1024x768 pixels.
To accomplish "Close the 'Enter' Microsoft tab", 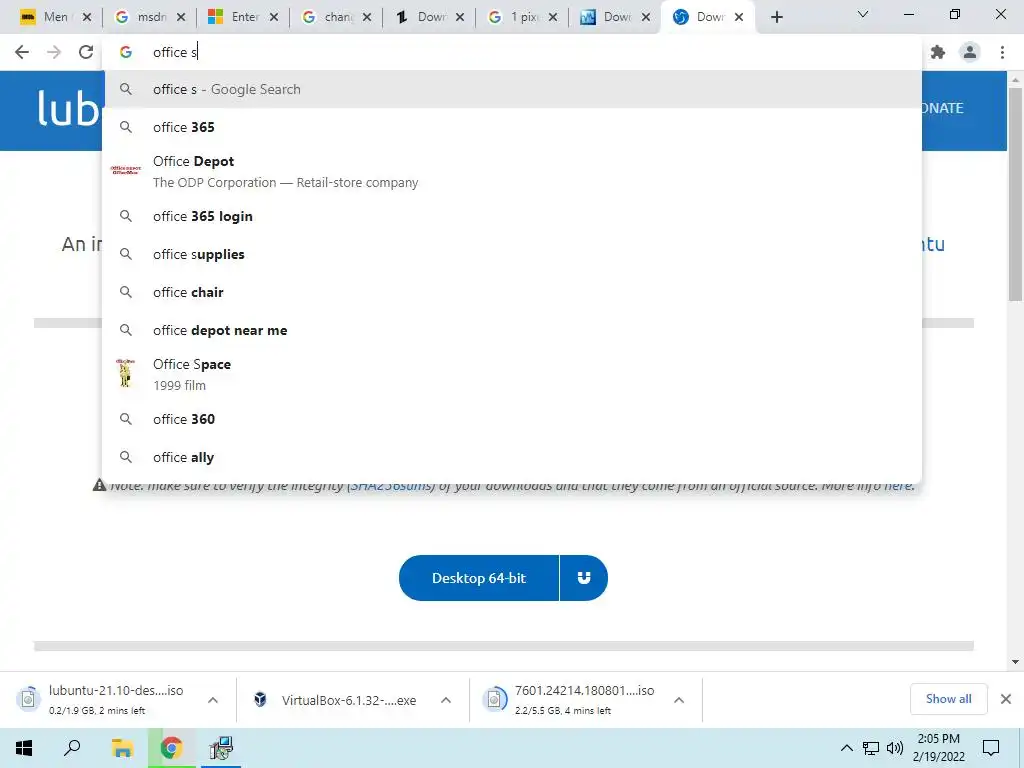I will point(274,17).
